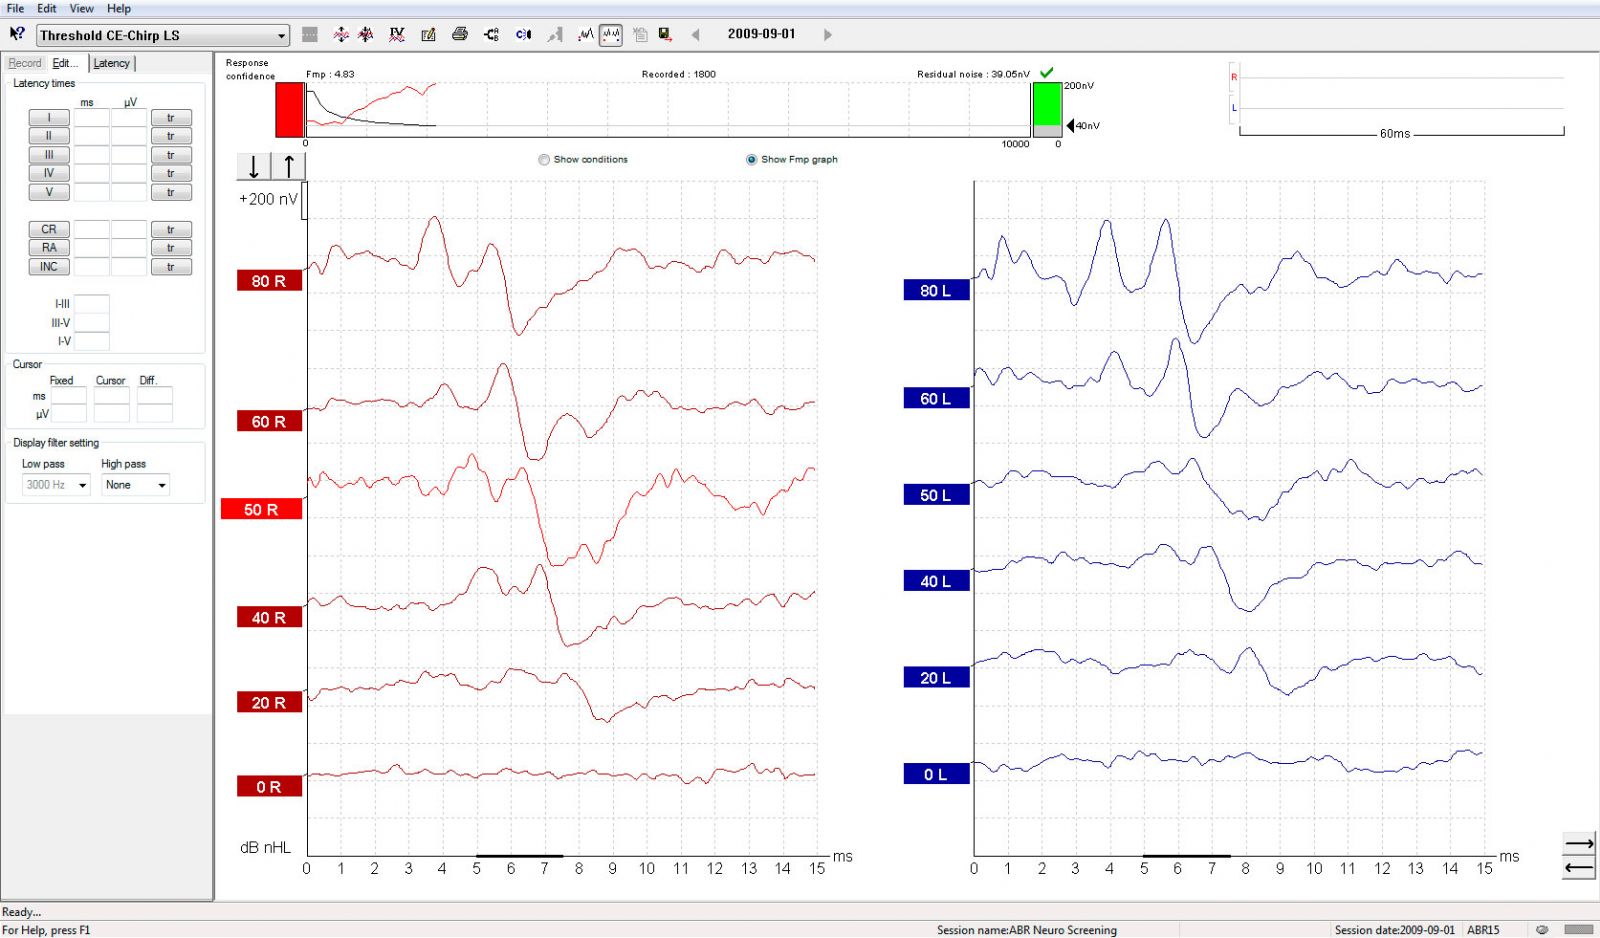Select the Show Fmp graph option
Screen dimensions: 1600x938
pos(751,159)
